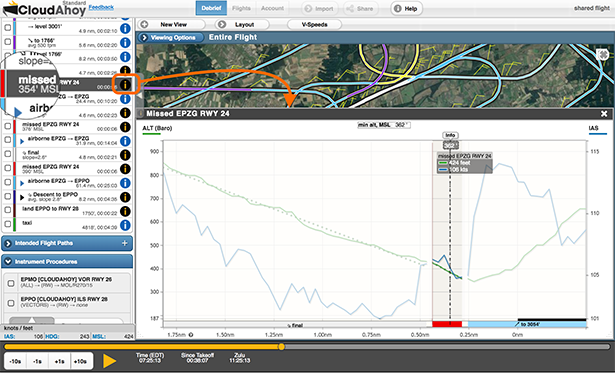Click the Info marker above the chart cursor
Image resolution: width=615 pixels, height=373 pixels.
pyautogui.click(x=450, y=135)
